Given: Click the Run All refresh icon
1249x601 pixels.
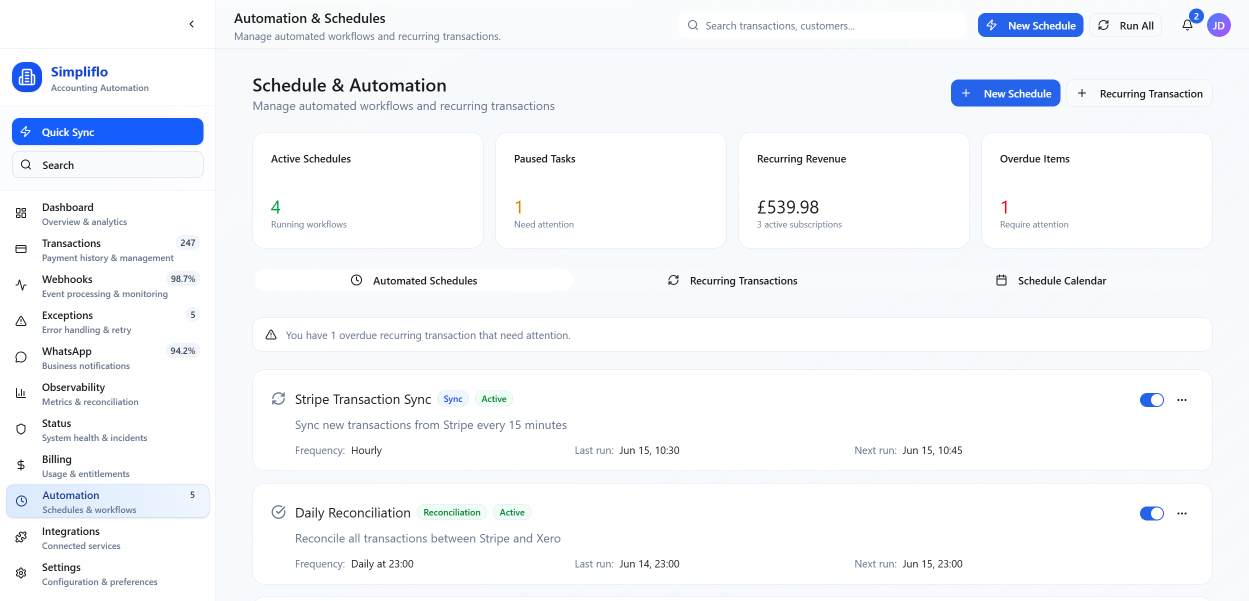Looking at the screenshot, I should pos(1102,25).
